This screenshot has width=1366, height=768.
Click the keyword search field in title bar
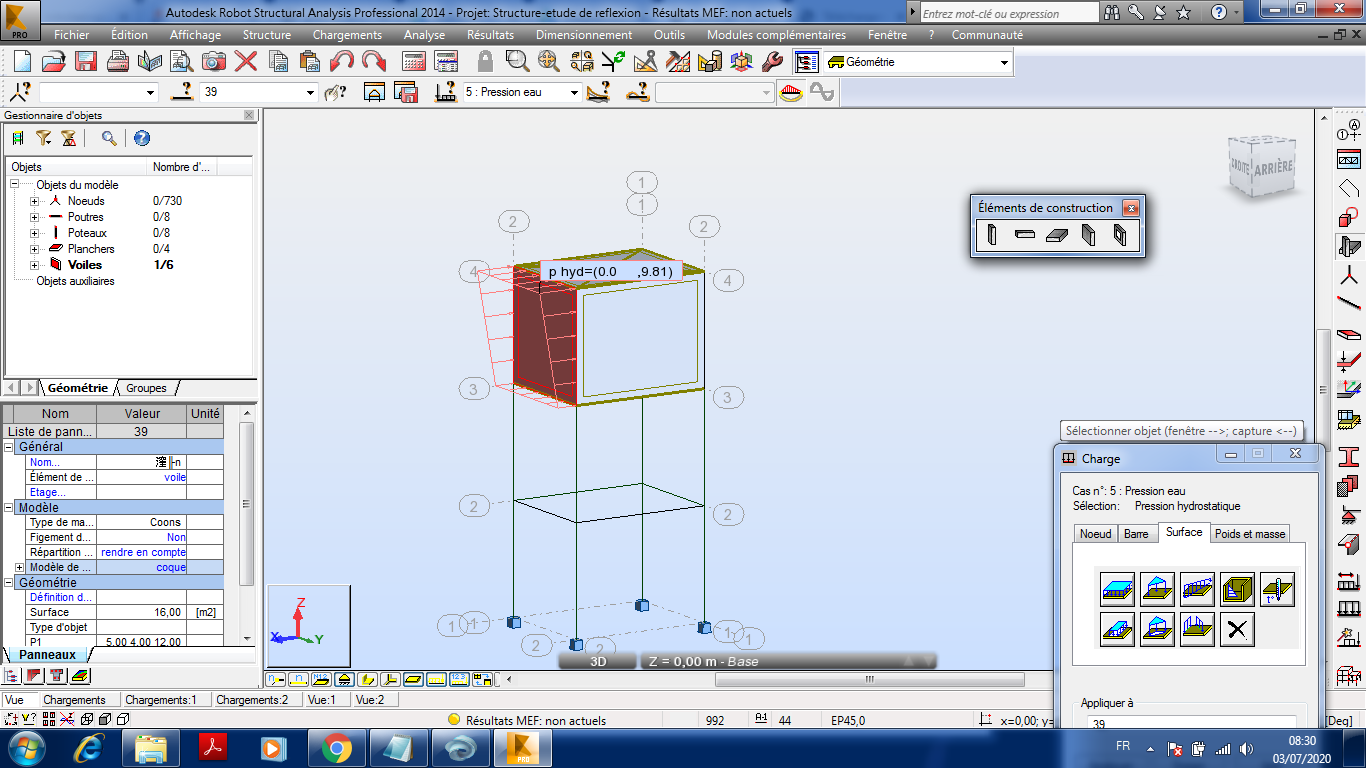click(1008, 13)
